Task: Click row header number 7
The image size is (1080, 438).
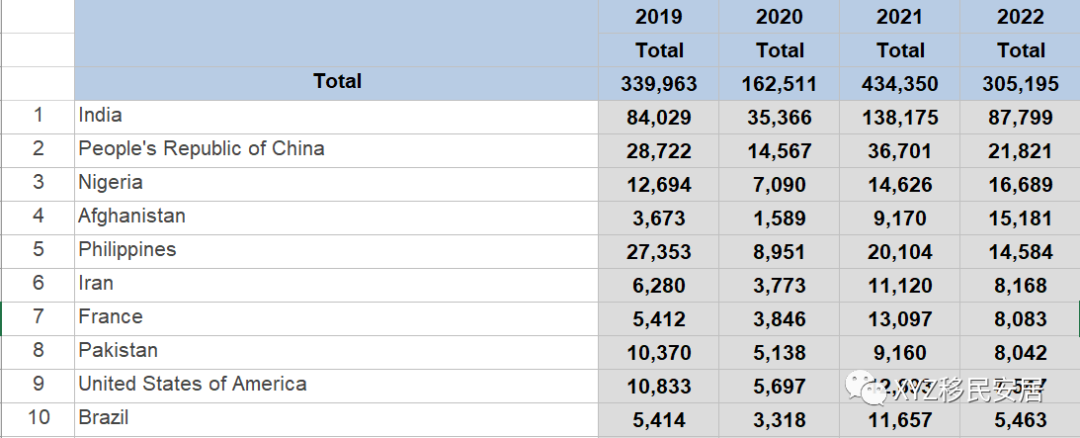Action: (38, 318)
